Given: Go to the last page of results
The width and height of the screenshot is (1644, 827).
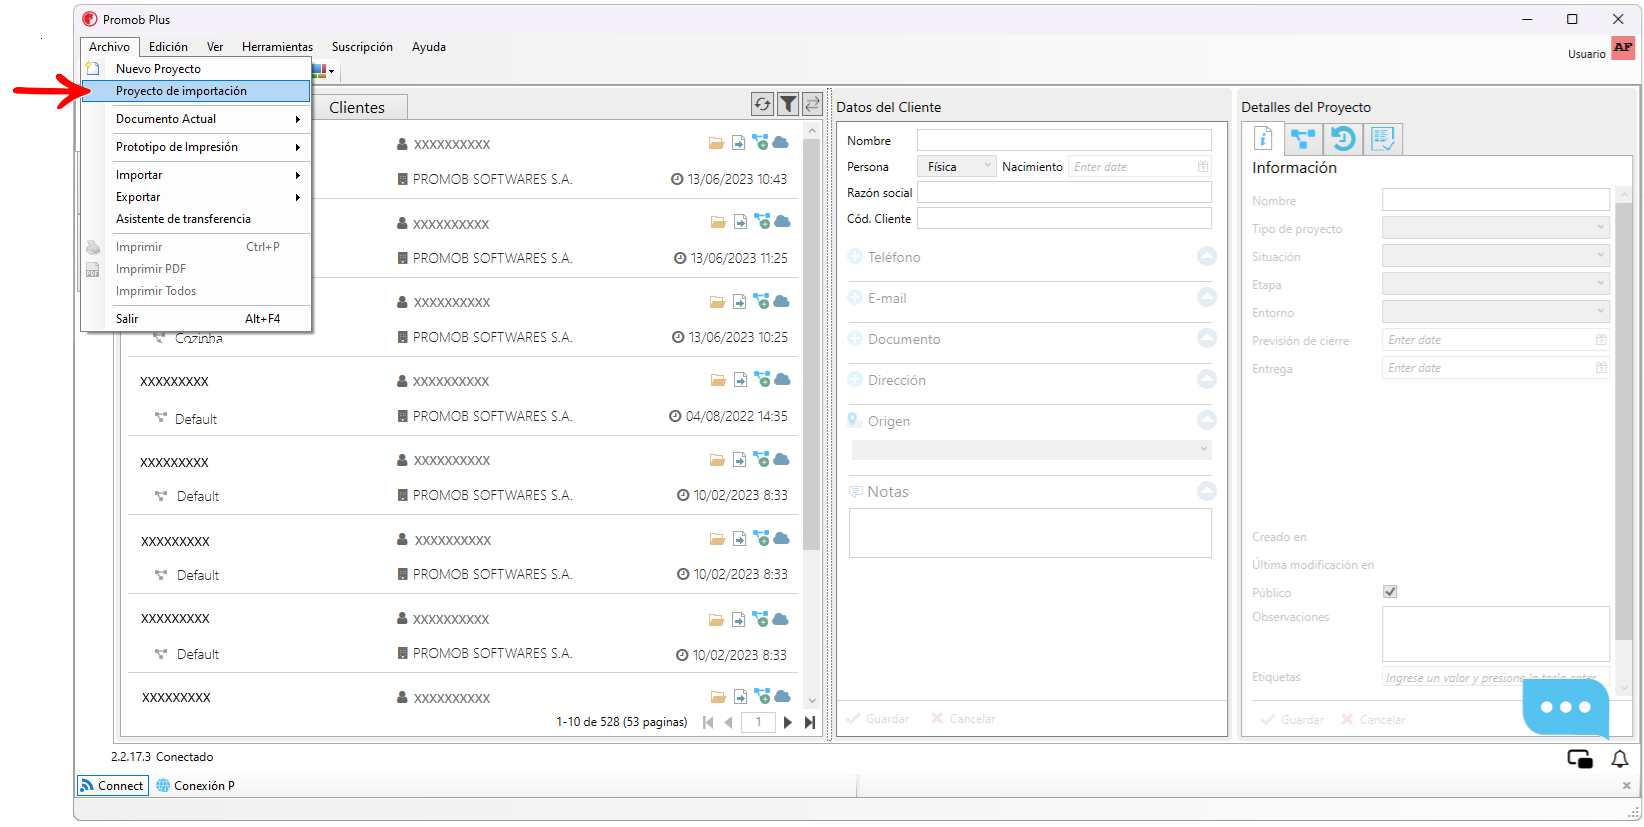Looking at the screenshot, I should point(810,722).
